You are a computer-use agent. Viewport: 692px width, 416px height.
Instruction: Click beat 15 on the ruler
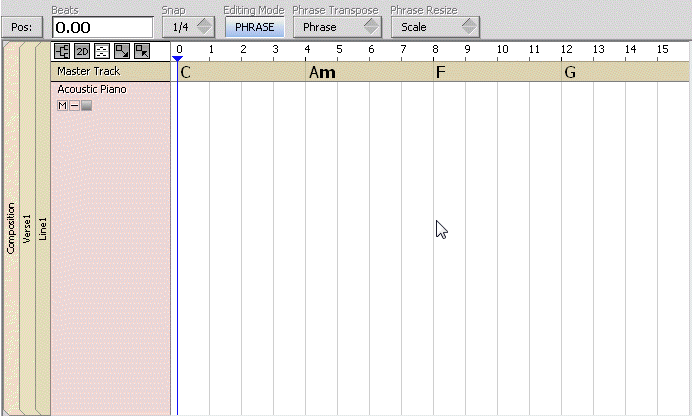click(x=662, y=49)
